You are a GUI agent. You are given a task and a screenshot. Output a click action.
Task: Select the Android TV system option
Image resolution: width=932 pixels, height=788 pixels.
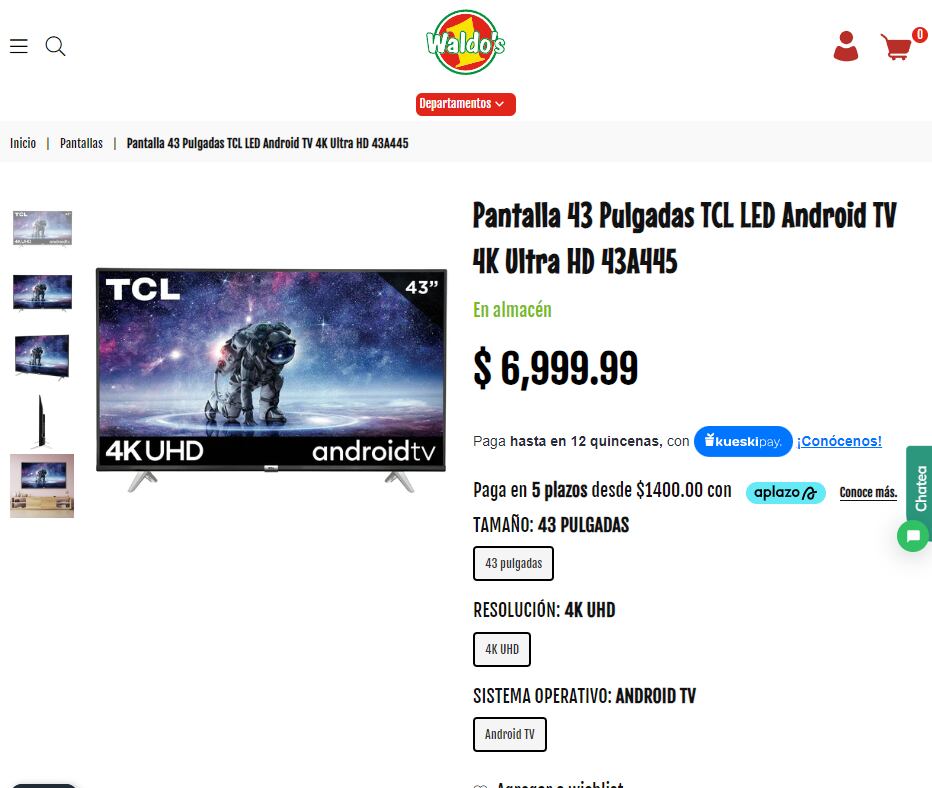(x=510, y=735)
